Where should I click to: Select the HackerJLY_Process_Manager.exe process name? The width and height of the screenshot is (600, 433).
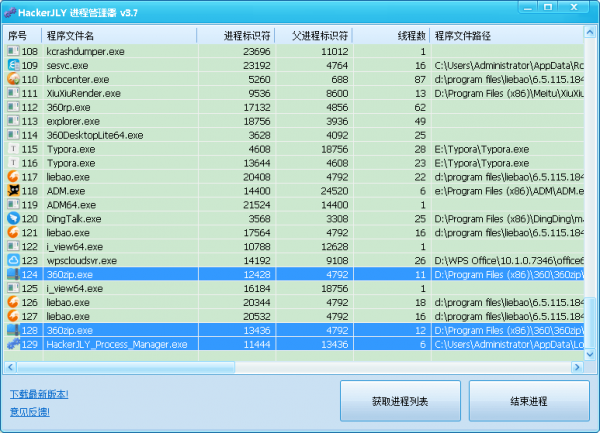[x=117, y=344]
